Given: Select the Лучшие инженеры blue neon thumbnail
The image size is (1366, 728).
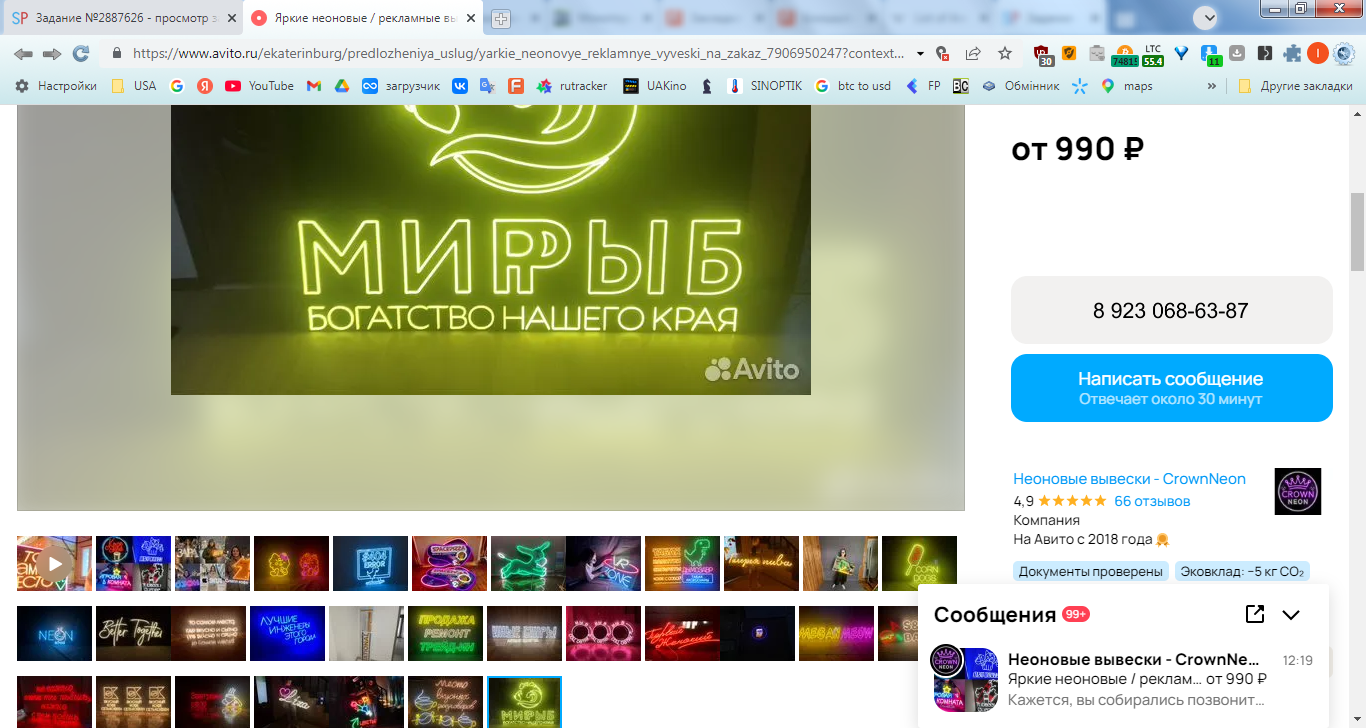Looking at the screenshot, I should pos(287,633).
